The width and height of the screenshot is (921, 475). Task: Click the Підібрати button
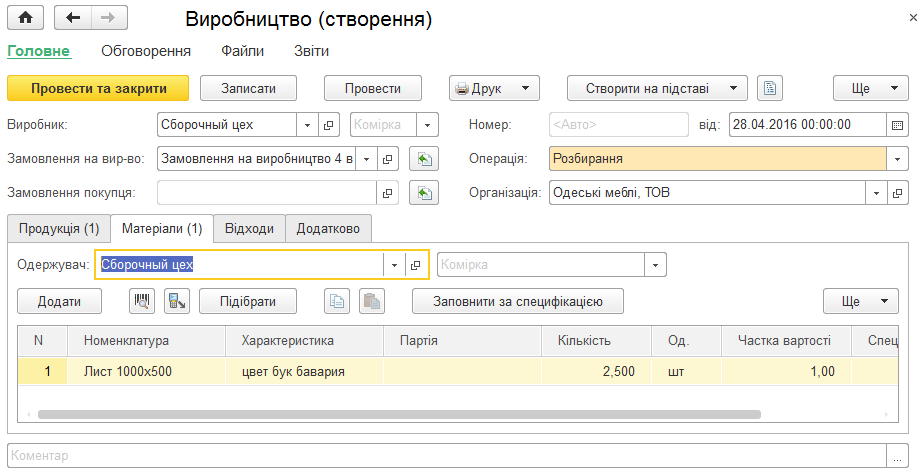[x=248, y=301]
